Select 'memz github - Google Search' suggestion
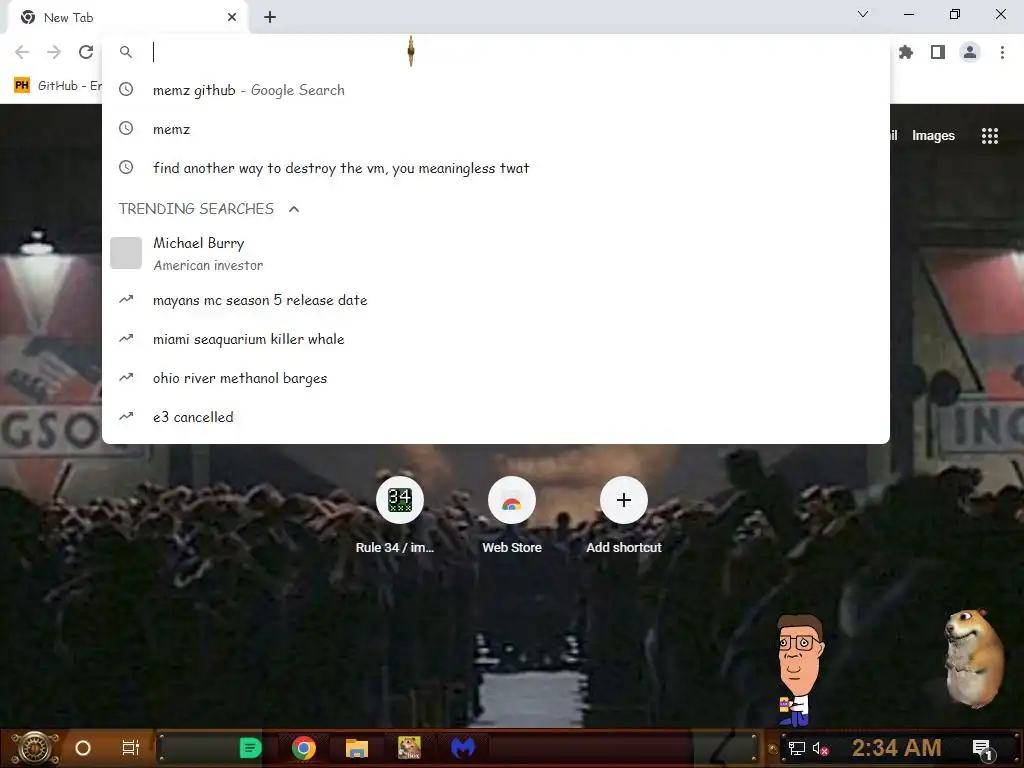 click(496, 90)
